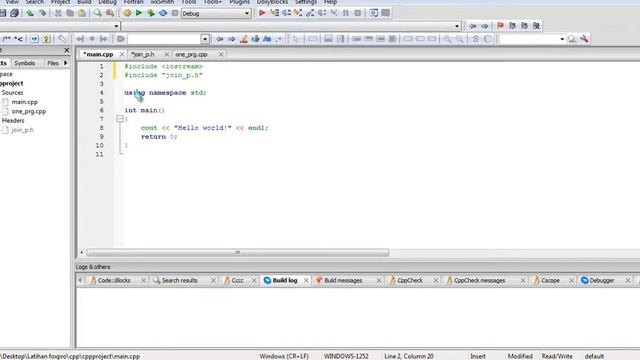Open the Project menu
640x360 pixels.
[x=60, y=2]
